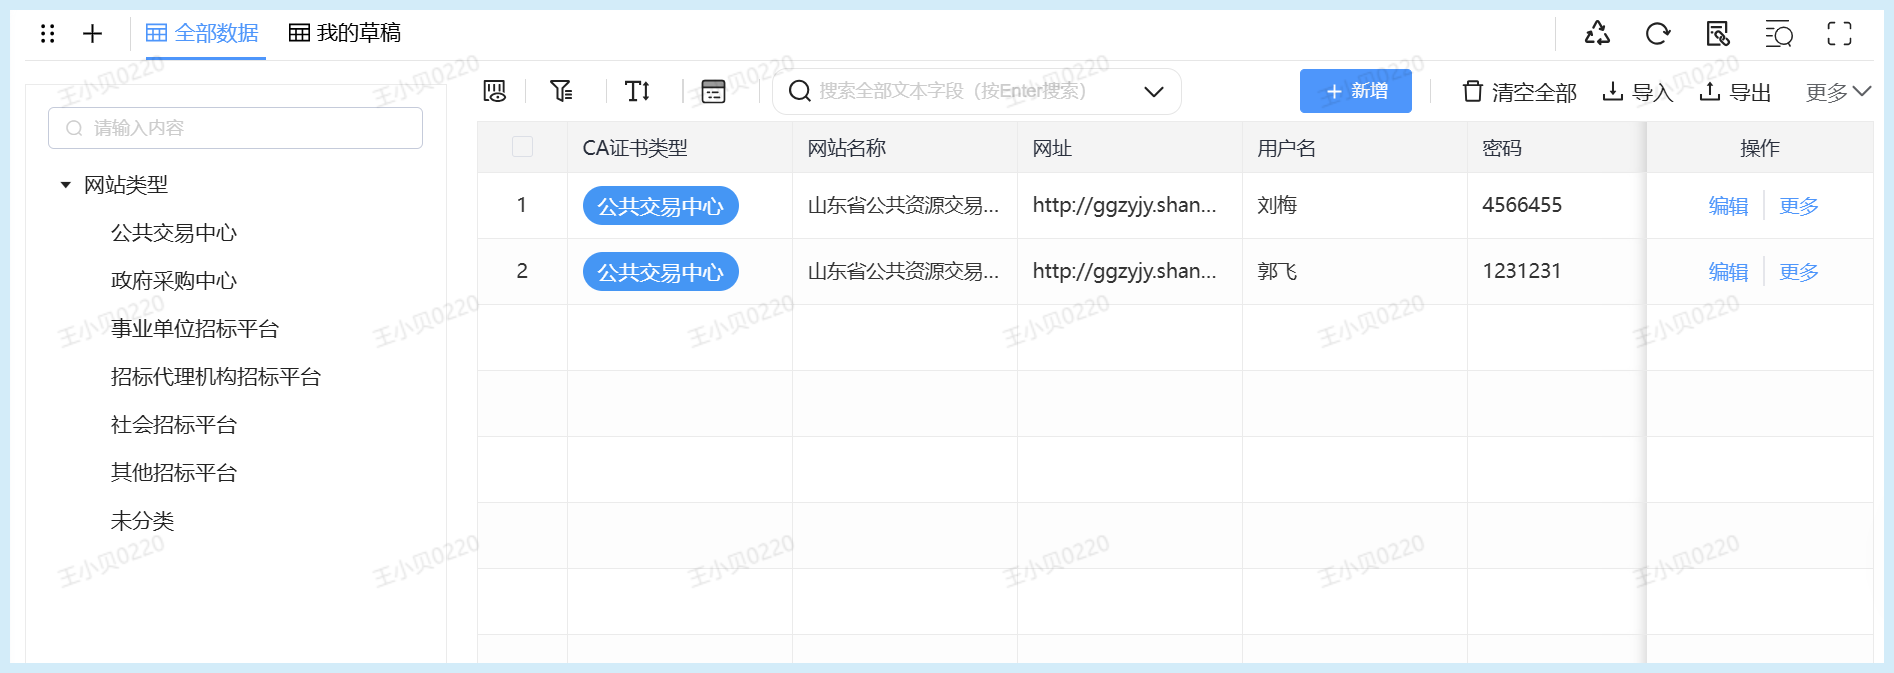Click the search magnifier icon

pos(799,91)
